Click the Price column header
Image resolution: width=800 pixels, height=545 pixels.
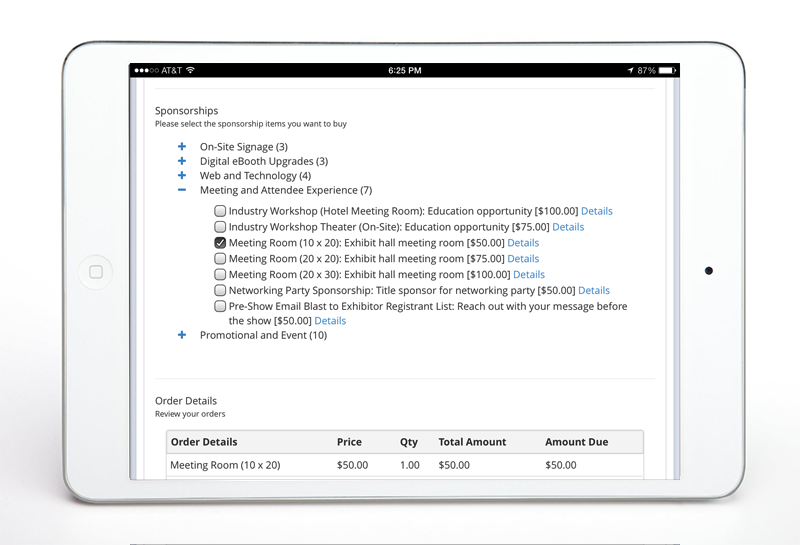click(x=349, y=442)
